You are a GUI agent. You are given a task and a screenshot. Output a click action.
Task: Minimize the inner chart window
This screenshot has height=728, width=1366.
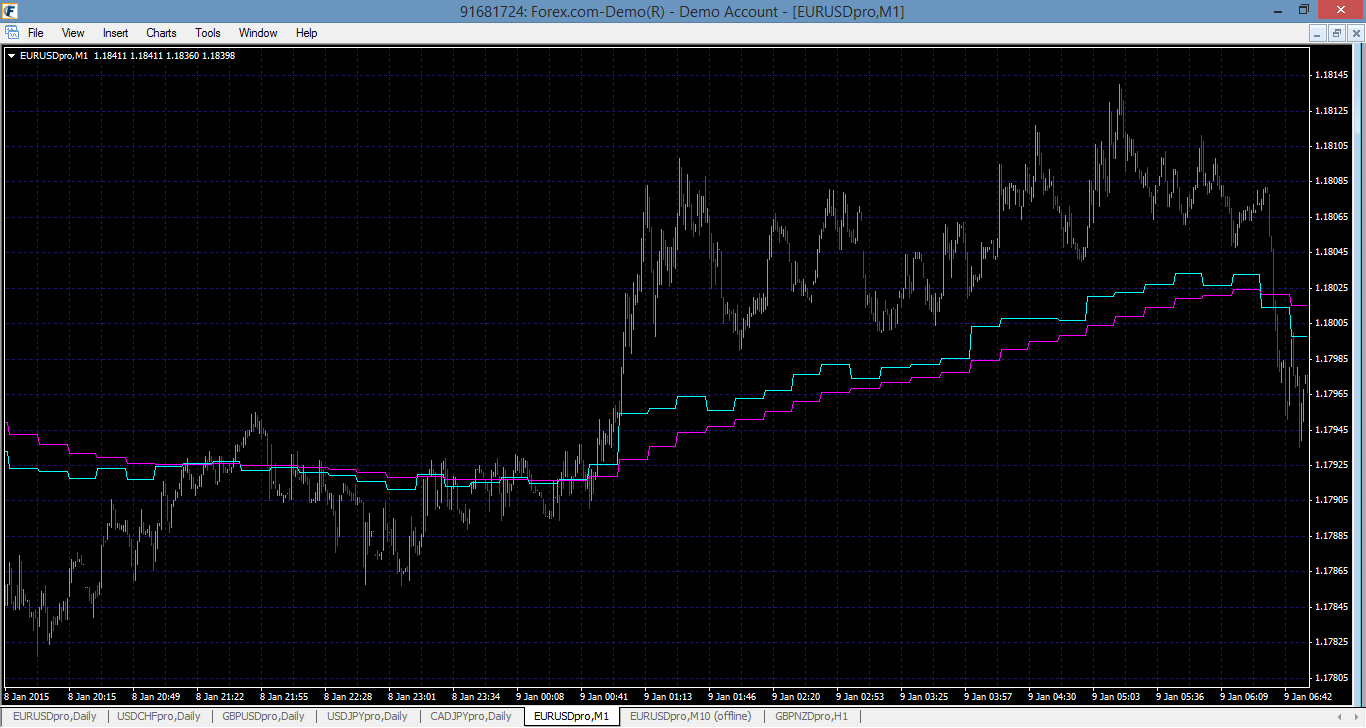tap(1317, 33)
